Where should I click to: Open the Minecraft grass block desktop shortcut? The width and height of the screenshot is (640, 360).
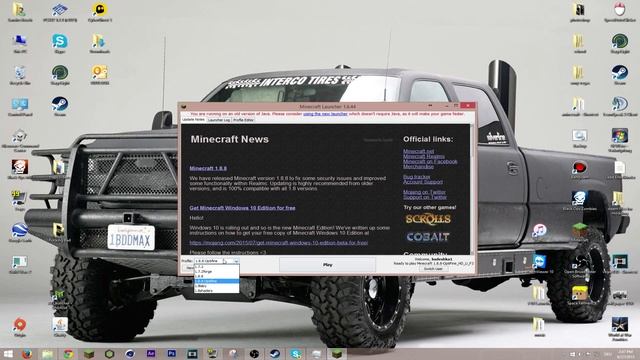click(579, 232)
